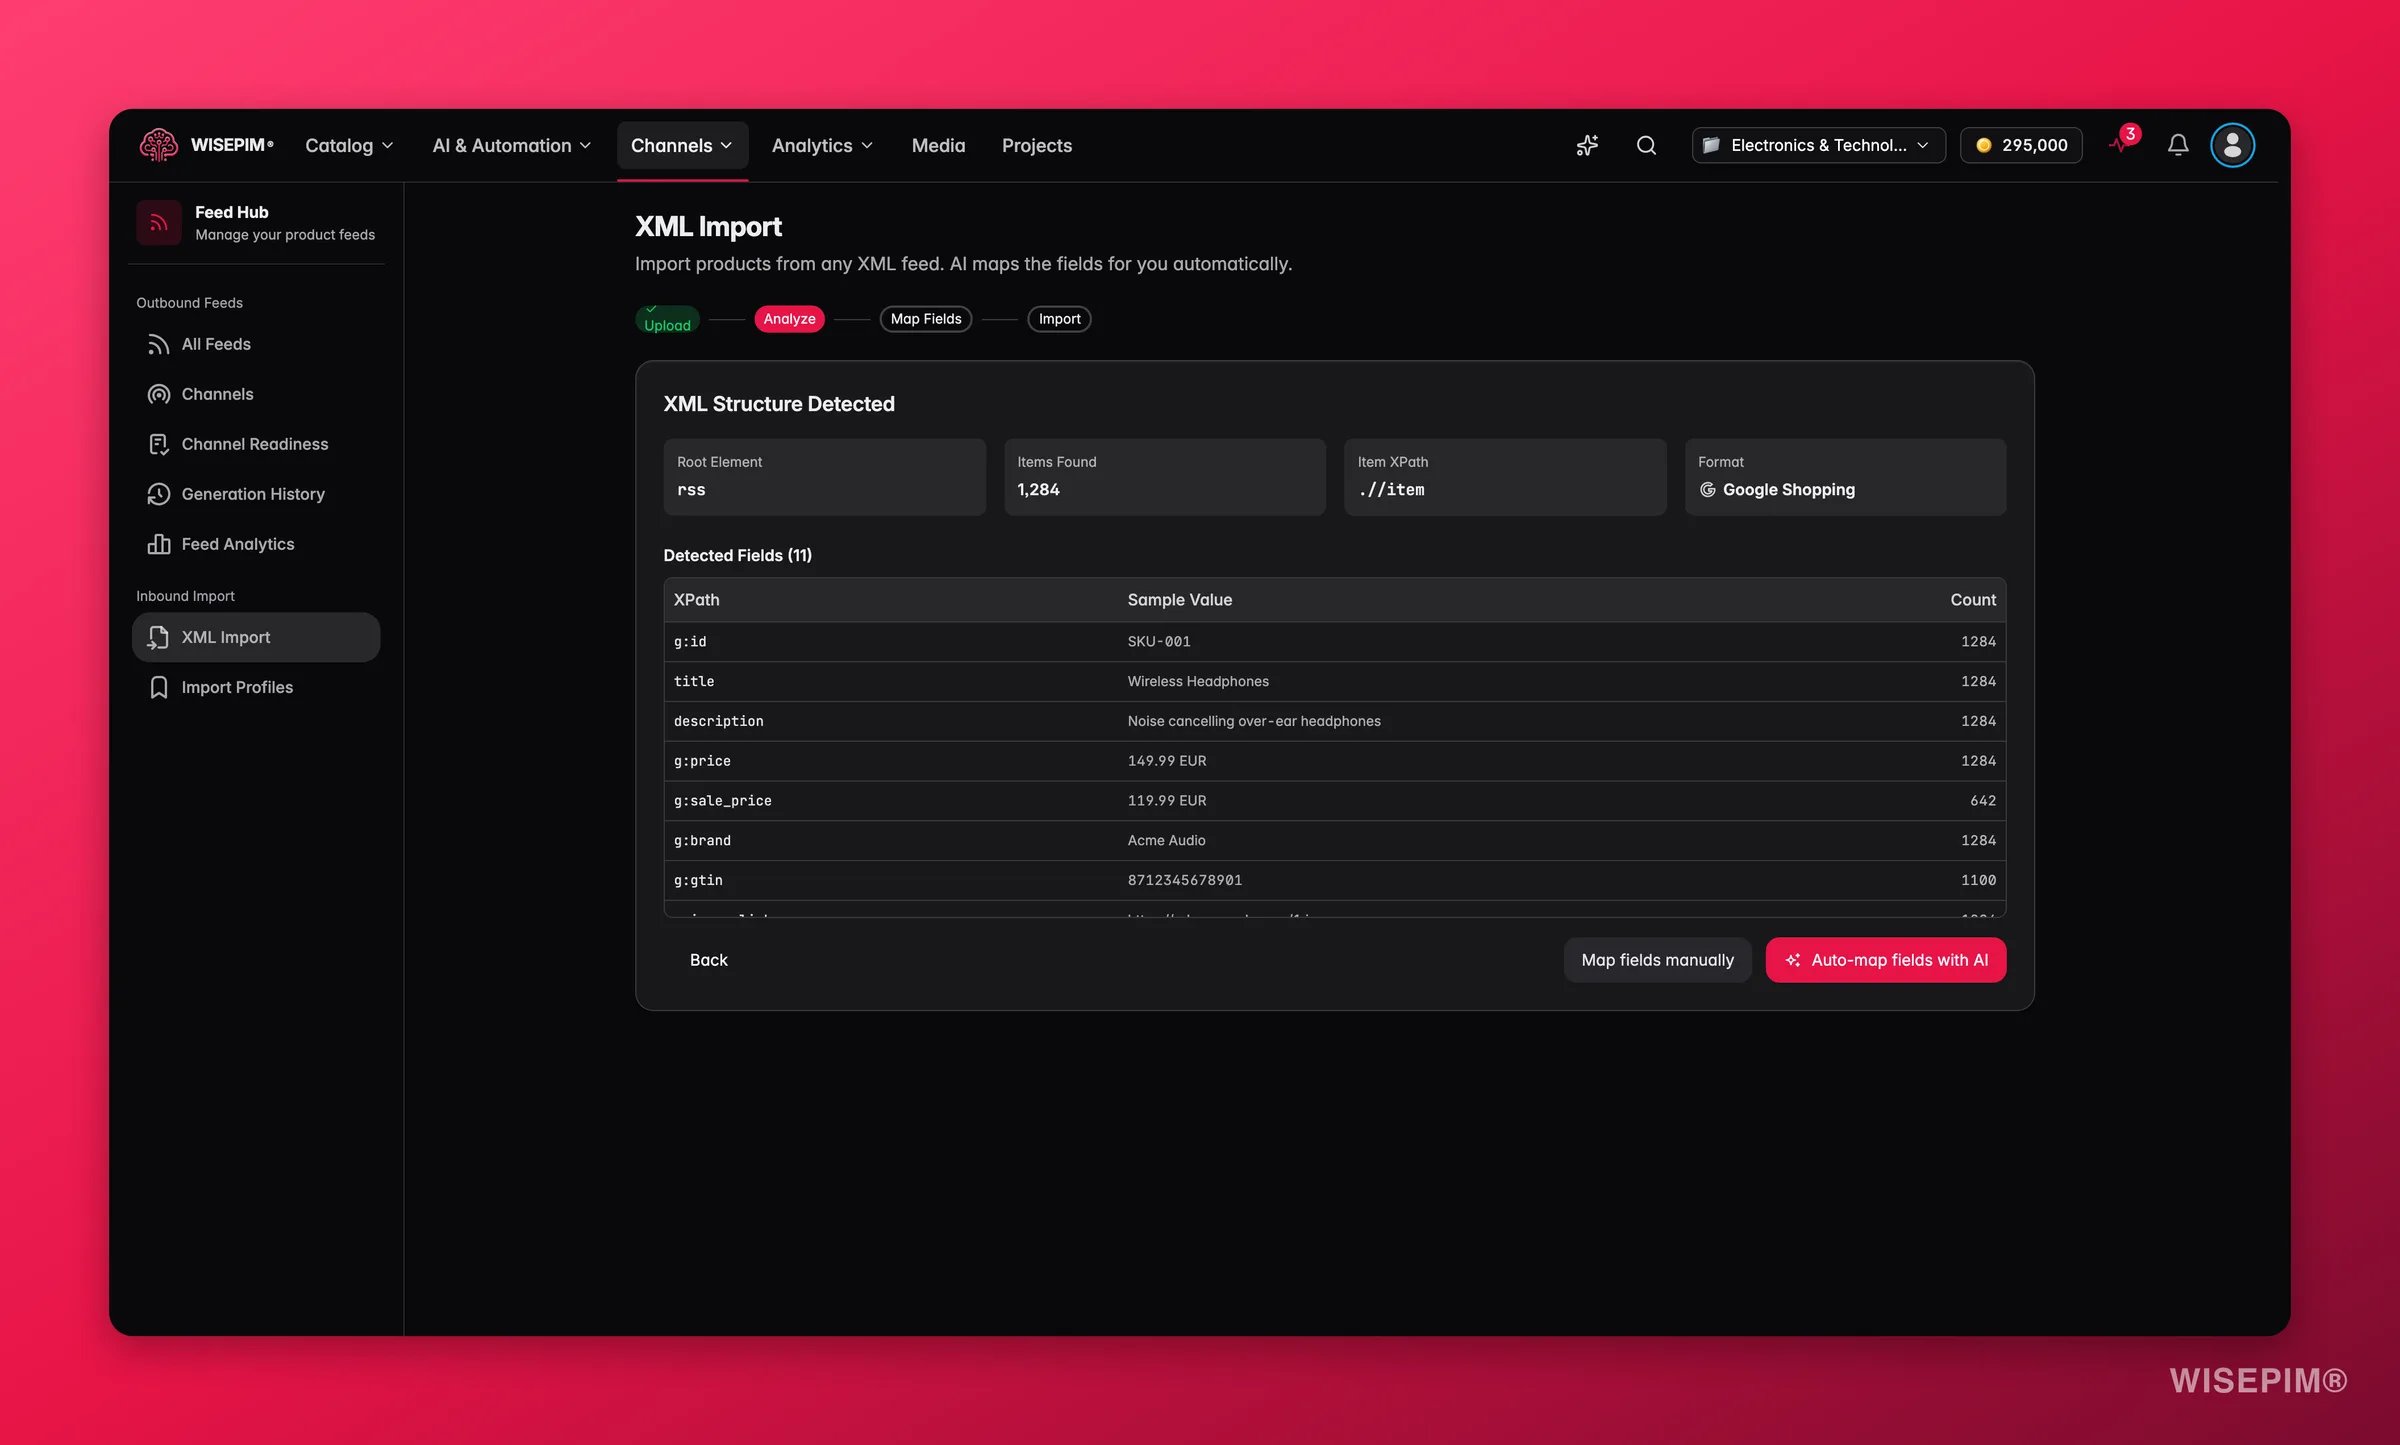The height and width of the screenshot is (1445, 2400).
Task: Expand the Catalog dropdown menu
Action: coord(349,146)
